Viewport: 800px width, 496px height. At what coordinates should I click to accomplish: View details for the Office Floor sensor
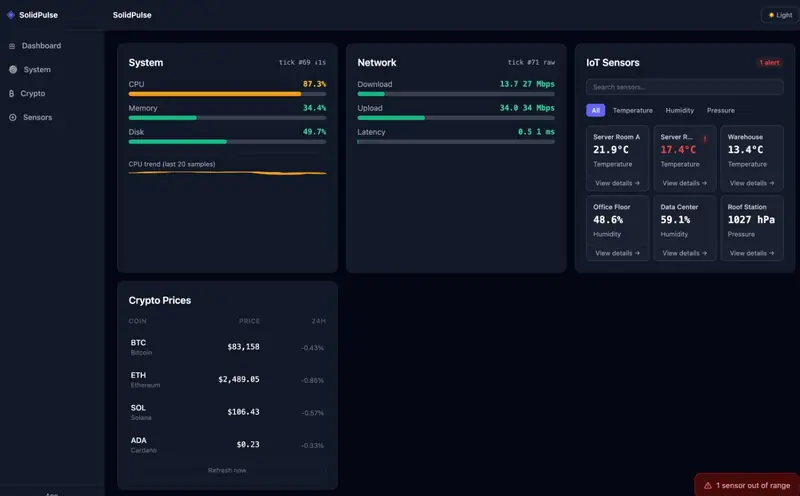point(617,253)
